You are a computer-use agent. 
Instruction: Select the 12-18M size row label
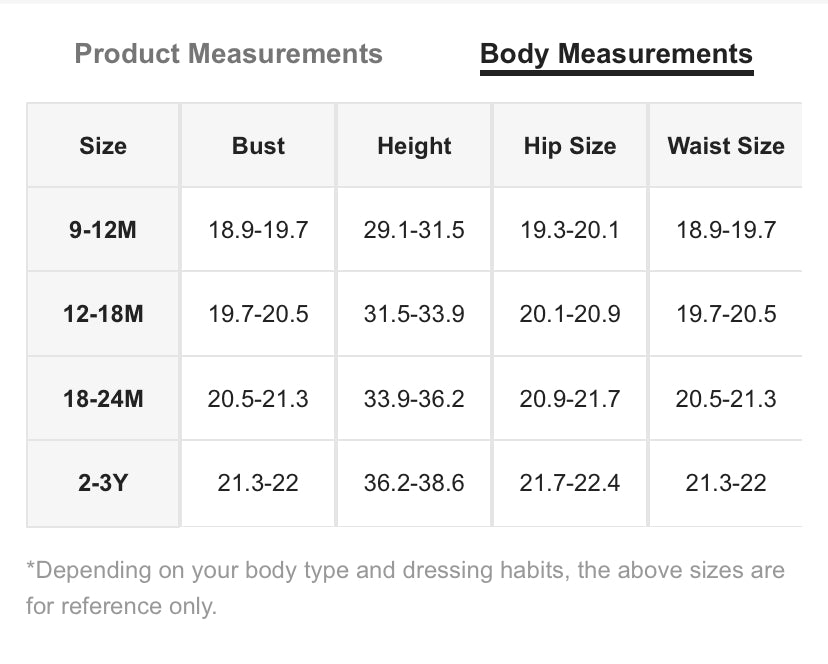(103, 314)
